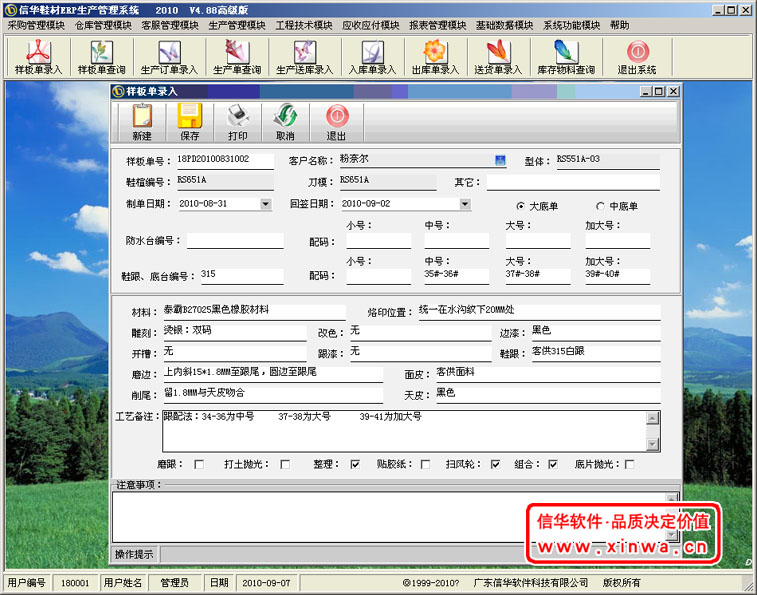Image resolution: width=757 pixels, height=595 pixels.
Task: Open 生产送库录入 toolbar icon
Action: pyautogui.click(x=305, y=57)
